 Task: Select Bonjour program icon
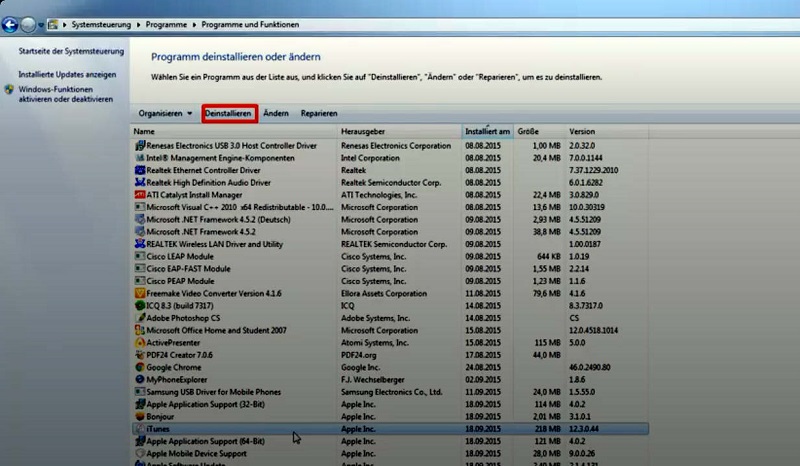[140, 416]
